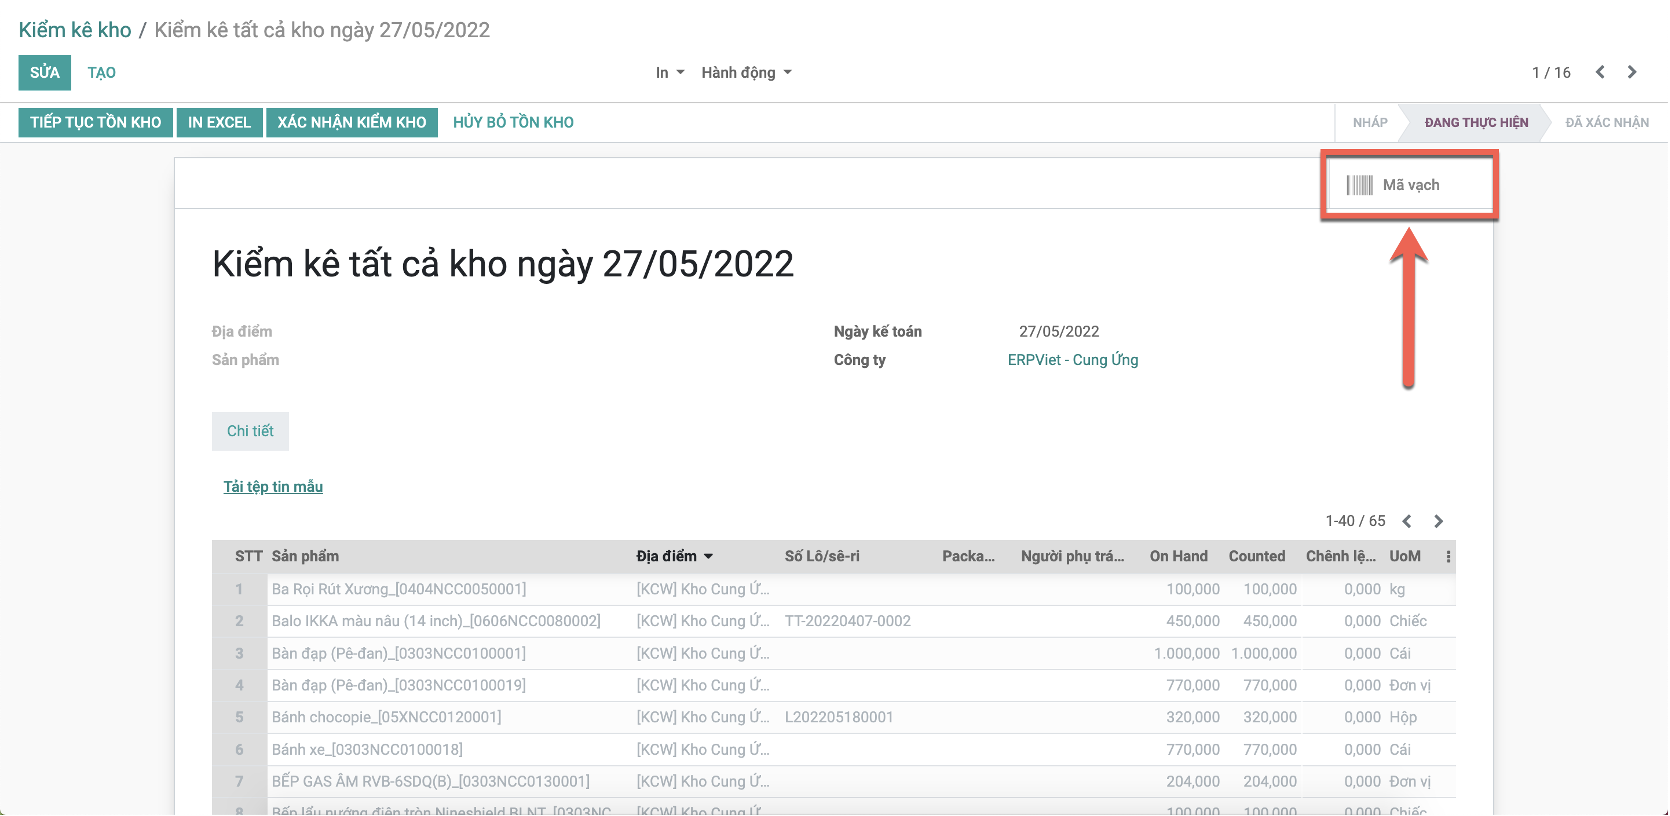Screen dimensions: 1670x816
Task: Click XÁC NHẬN KIỂM KHO button
Action: (352, 122)
